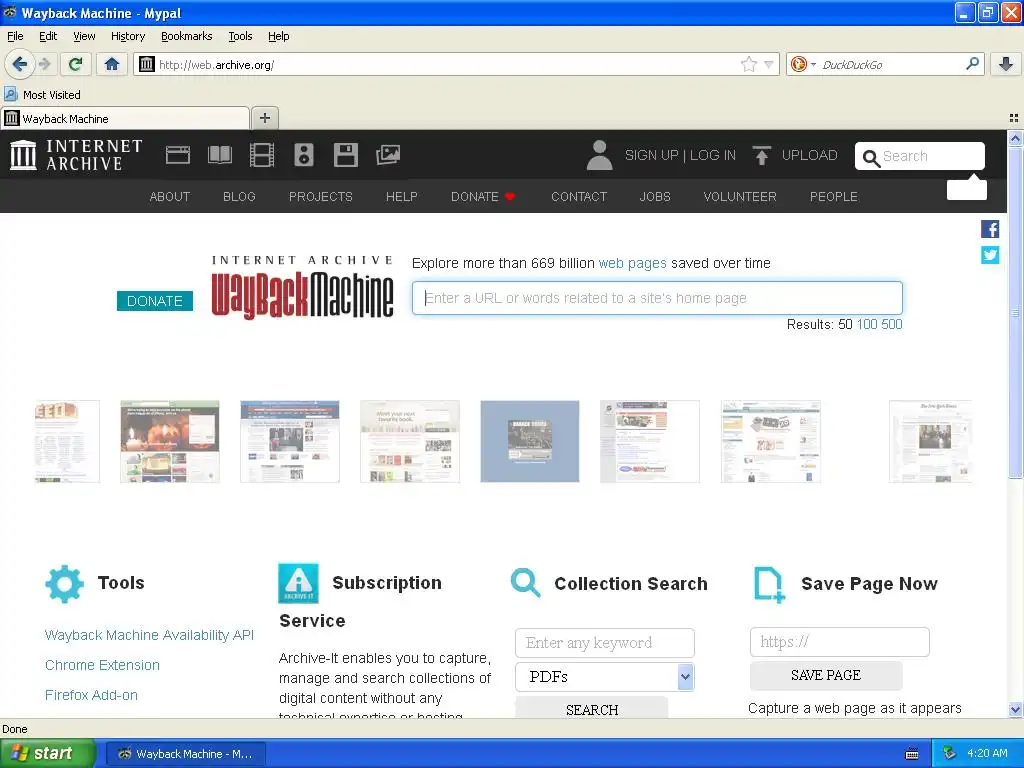1024x768 pixels.
Task: Click the magnifier in DuckDuckGo box
Action: [972, 63]
